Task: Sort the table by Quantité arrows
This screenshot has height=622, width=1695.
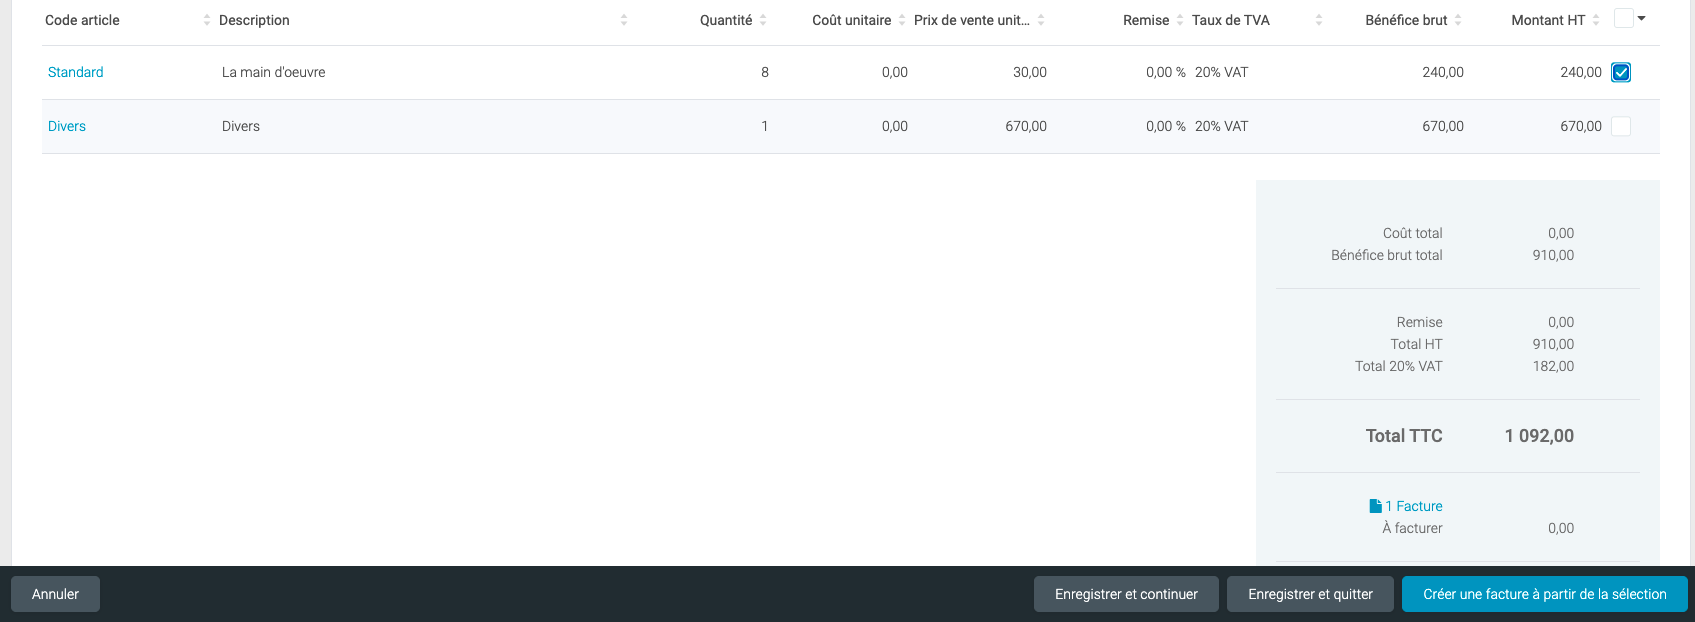Action: point(763,20)
